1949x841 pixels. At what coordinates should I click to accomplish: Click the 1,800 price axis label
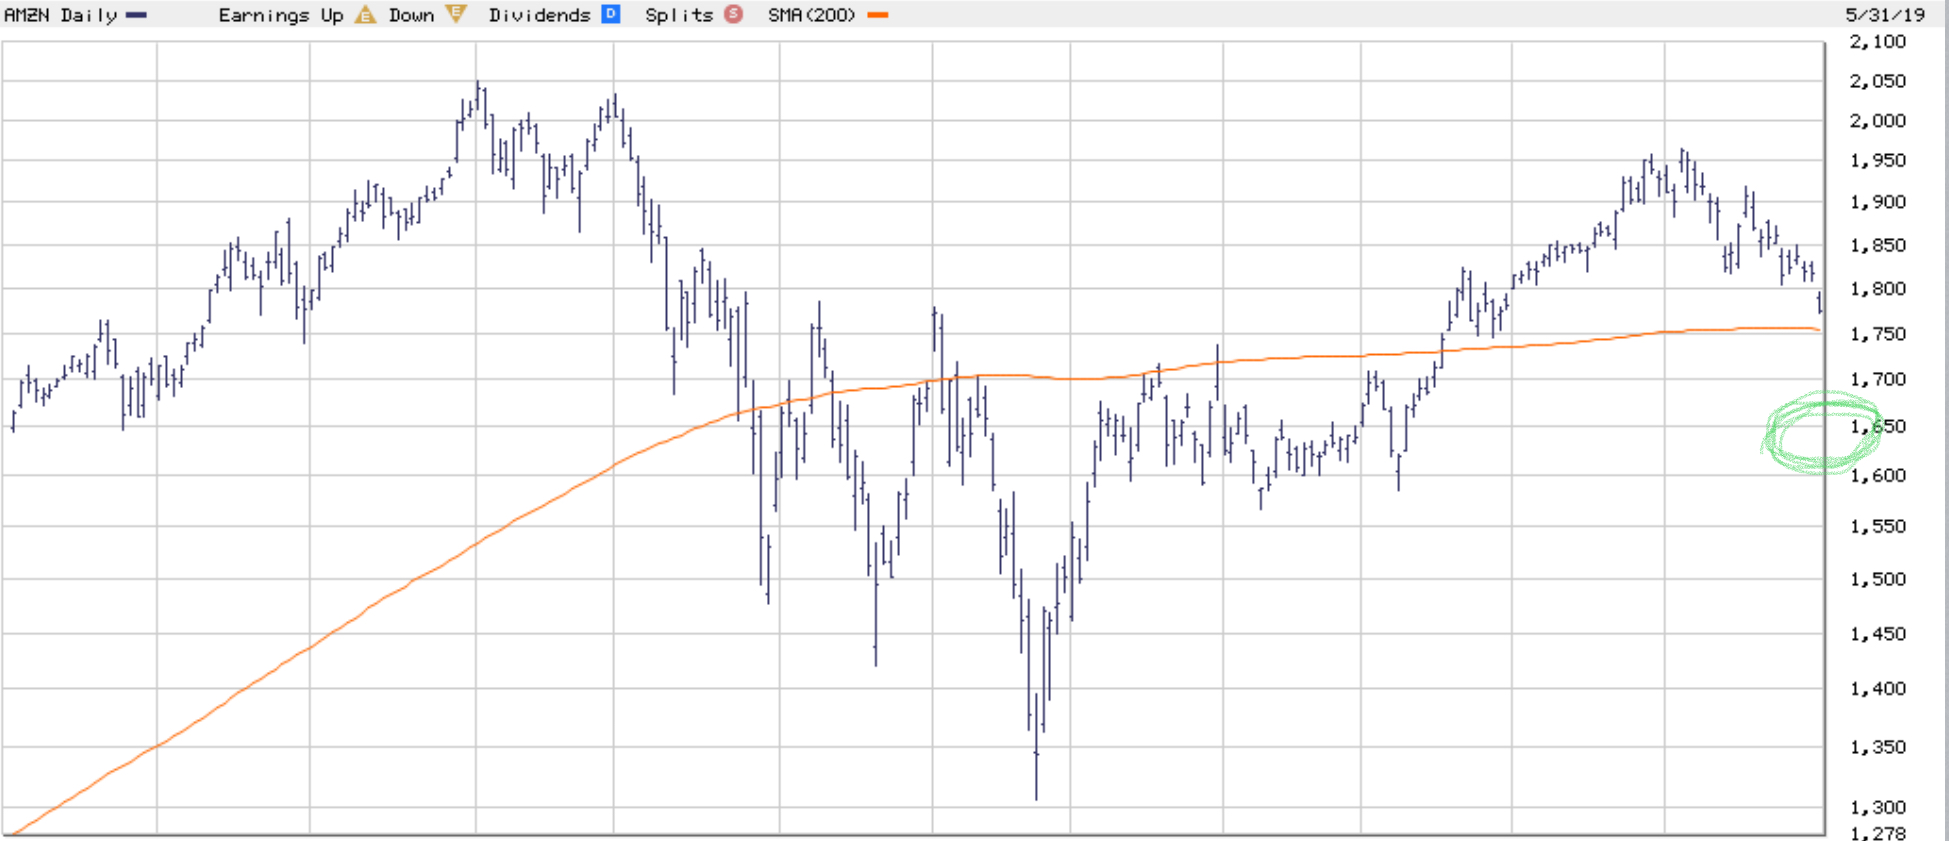[x=1878, y=289]
